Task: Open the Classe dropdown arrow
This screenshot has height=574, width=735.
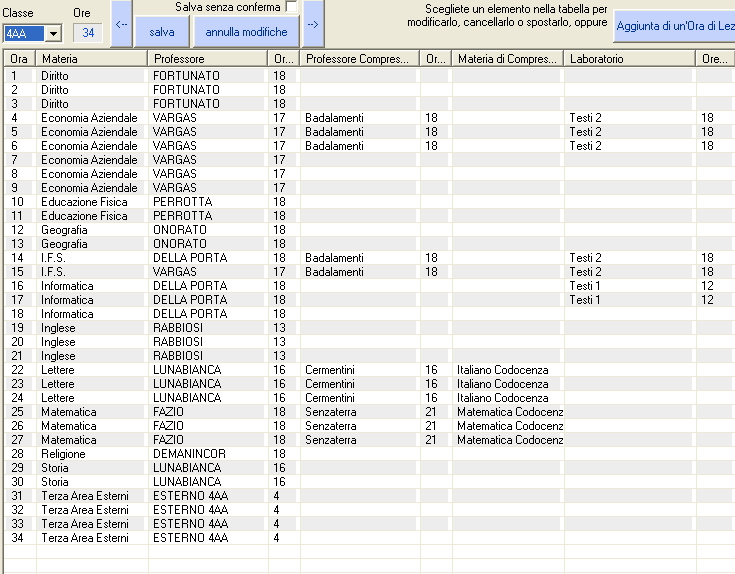Action: (53, 33)
